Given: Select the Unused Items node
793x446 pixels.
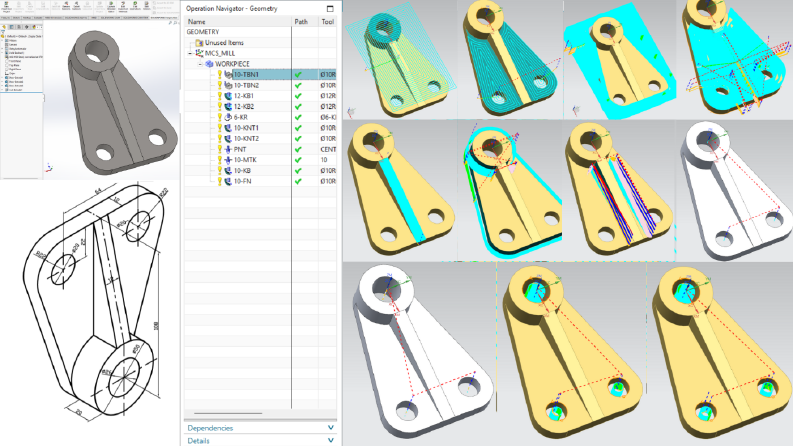Looking at the screenshot, I should click(224, 42).
